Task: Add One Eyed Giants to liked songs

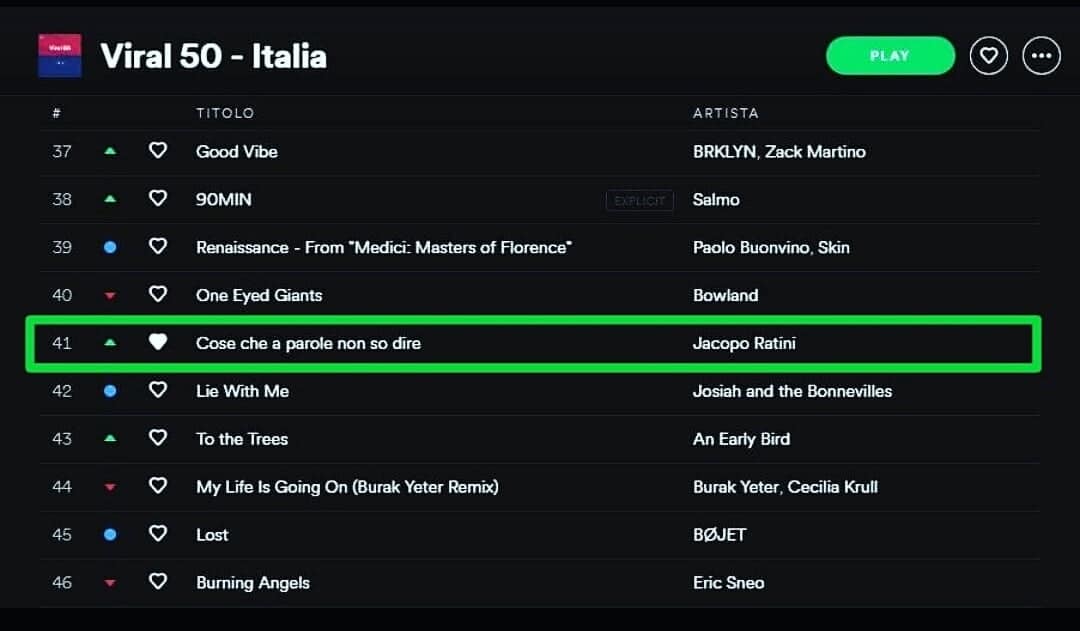Action: tap(158, 294)
